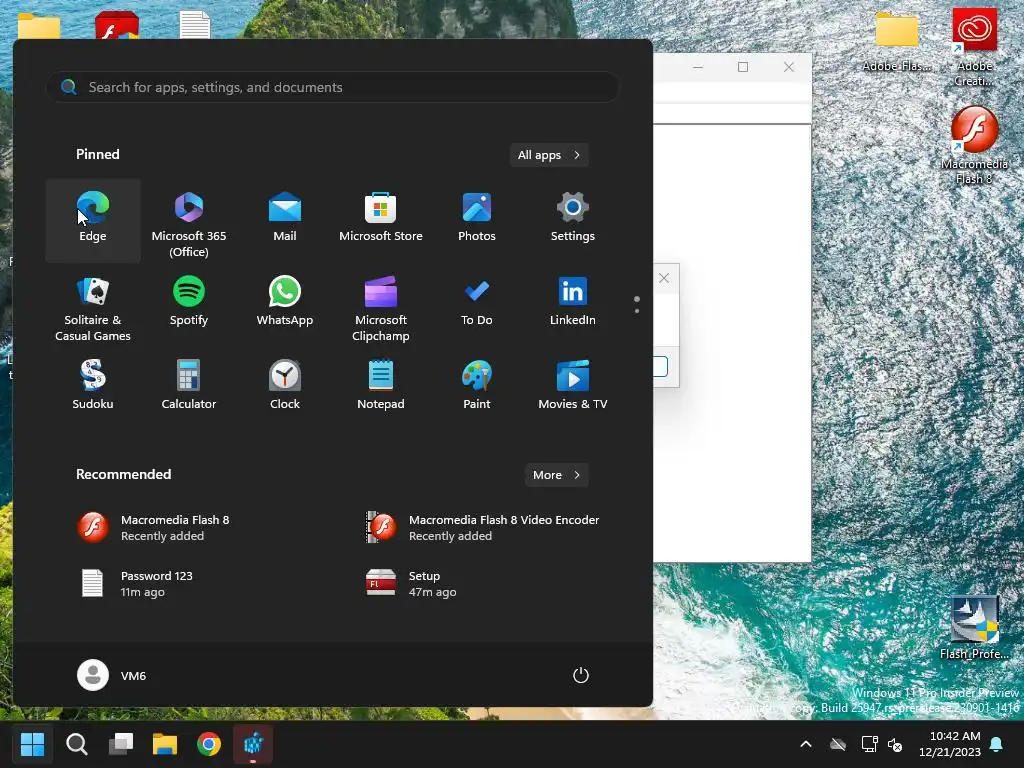Open the Clock app
The height and width of the screenshot is (768, 1024).
tap(285, 387)
